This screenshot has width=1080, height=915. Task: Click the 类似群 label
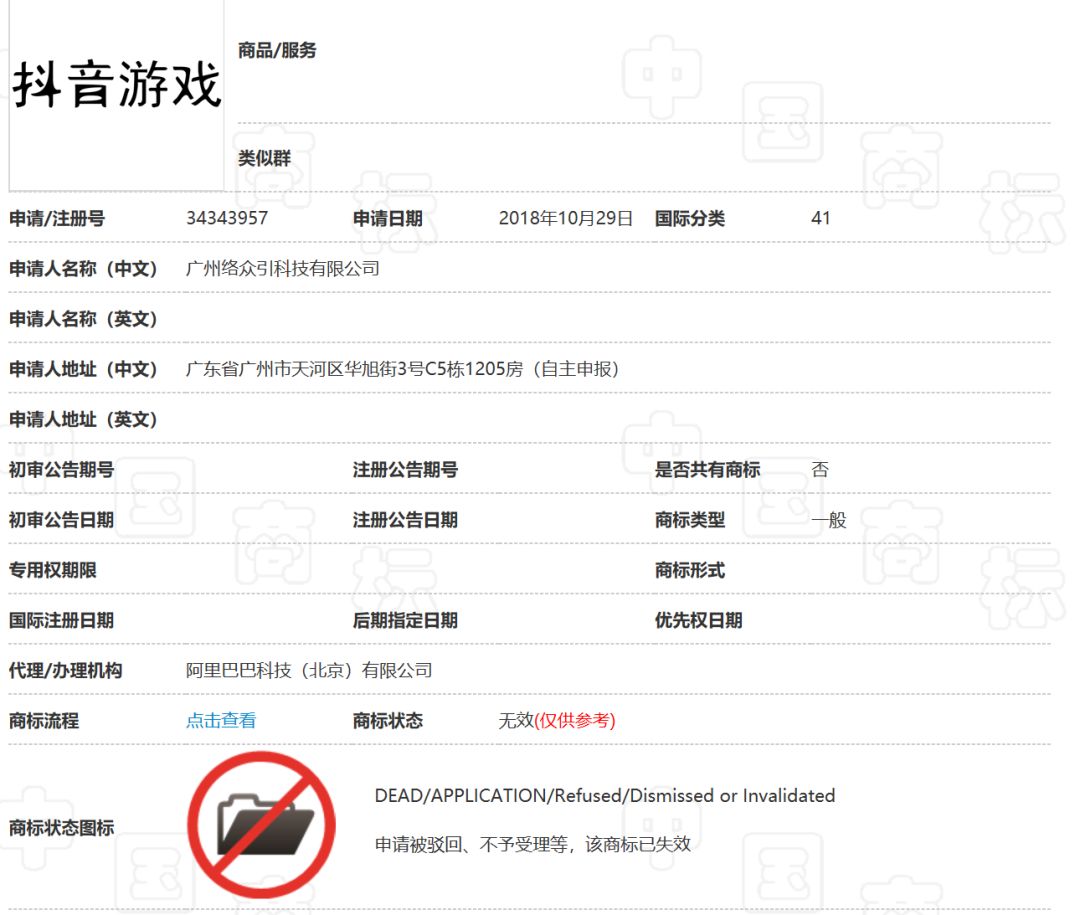tap(264, 158)
